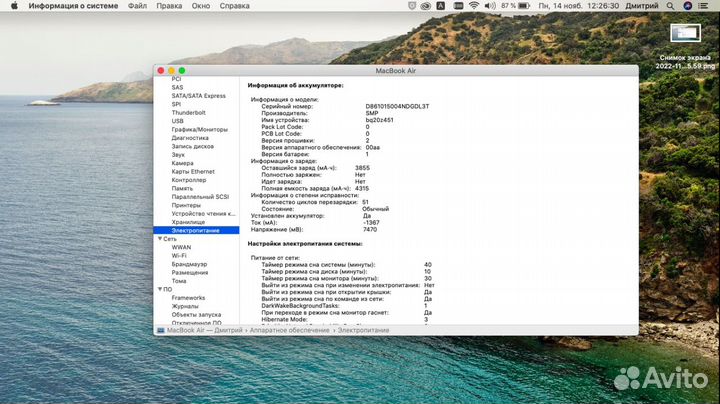Viewport: 720px width, 404px height.
Task: Open Siri from menu bar
Action: click(x=687, y=6)
